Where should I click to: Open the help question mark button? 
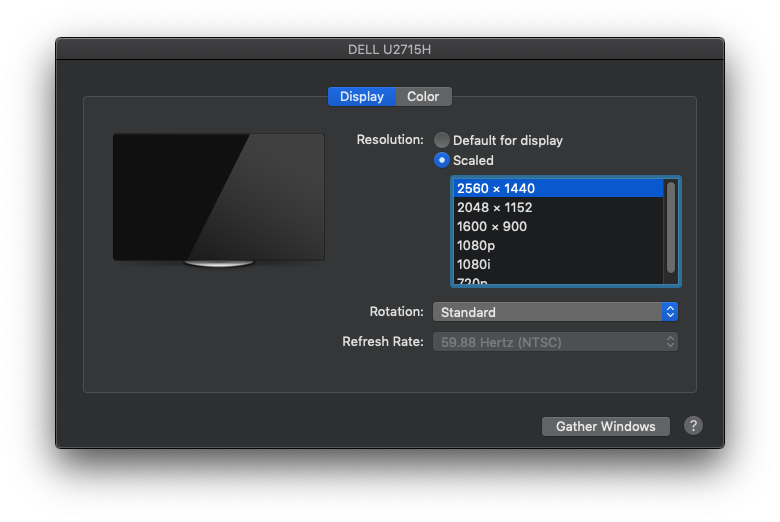(693, 426)
